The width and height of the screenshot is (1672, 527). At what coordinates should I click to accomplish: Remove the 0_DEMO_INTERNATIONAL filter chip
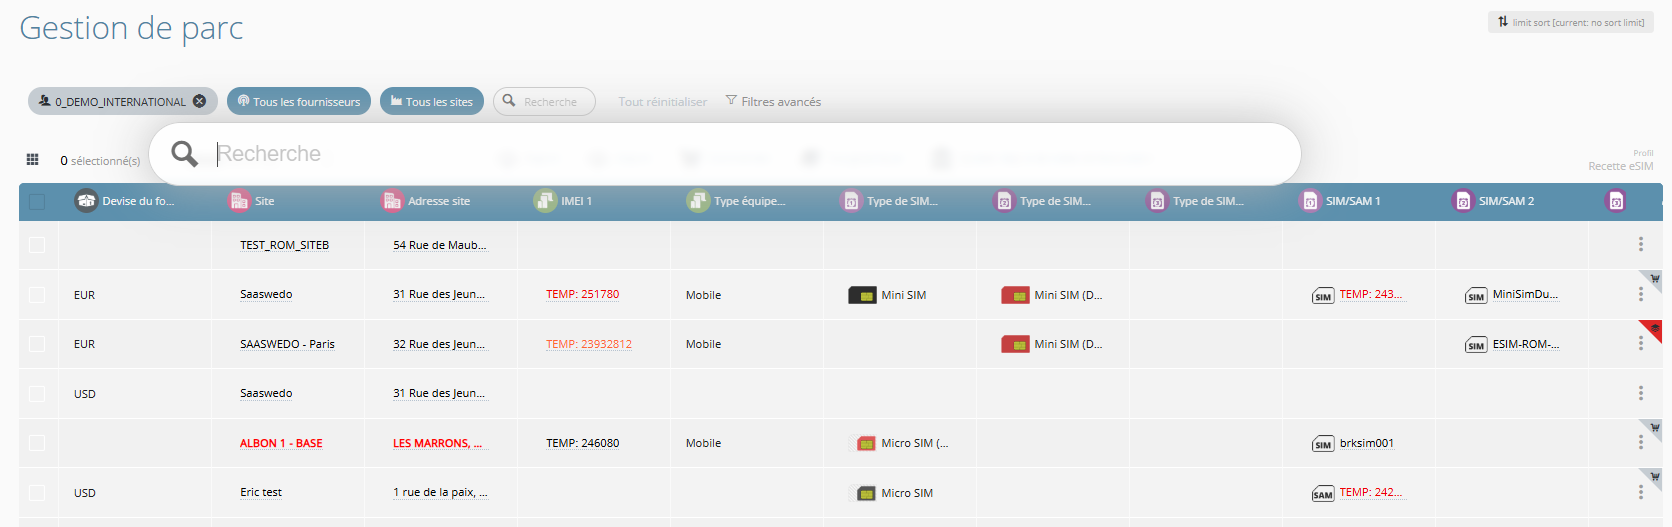pyautogui.click(x=199, y=101)
